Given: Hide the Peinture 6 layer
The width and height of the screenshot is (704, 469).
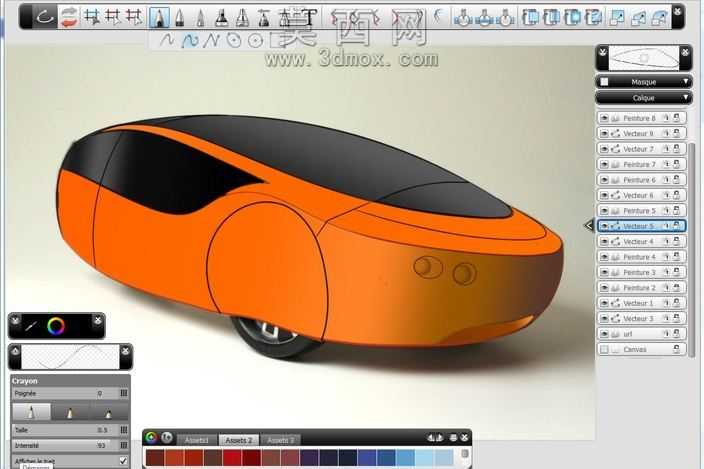Looking at the screenshot, I should pyautogui.click(x=604, y=180).
